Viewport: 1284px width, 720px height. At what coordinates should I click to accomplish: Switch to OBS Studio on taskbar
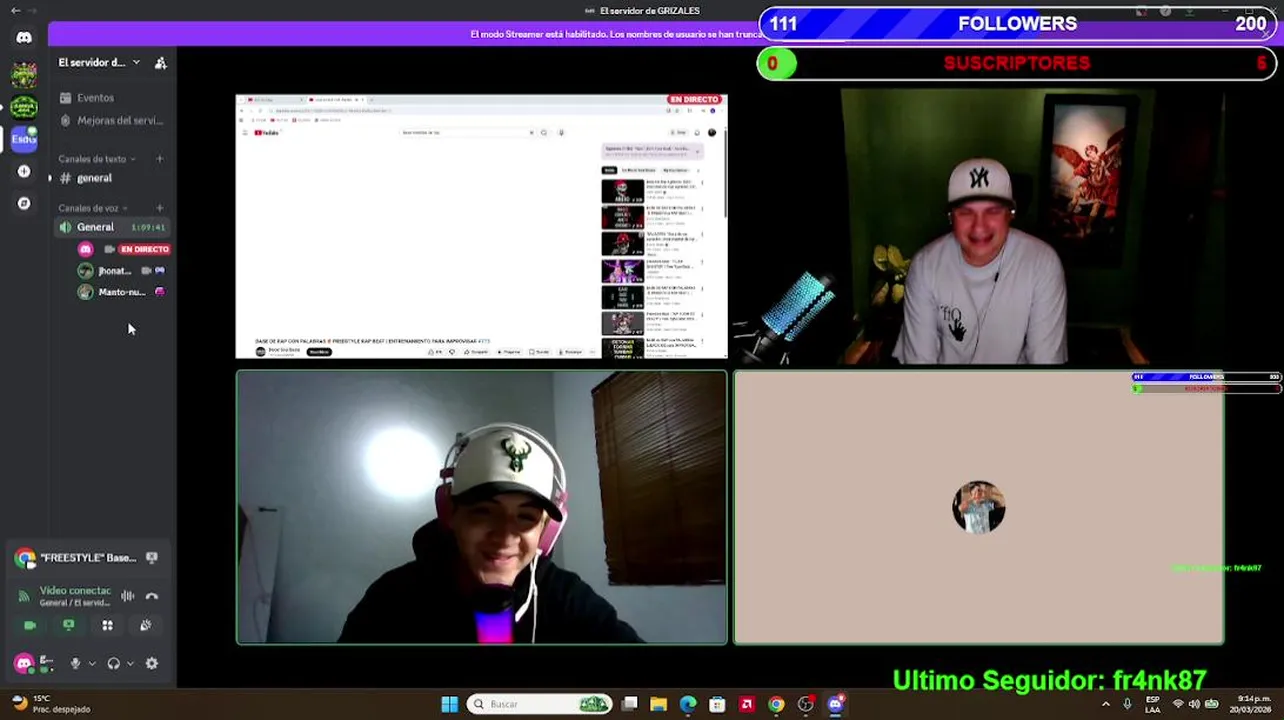pyautogui.click(x=806, y=704)
